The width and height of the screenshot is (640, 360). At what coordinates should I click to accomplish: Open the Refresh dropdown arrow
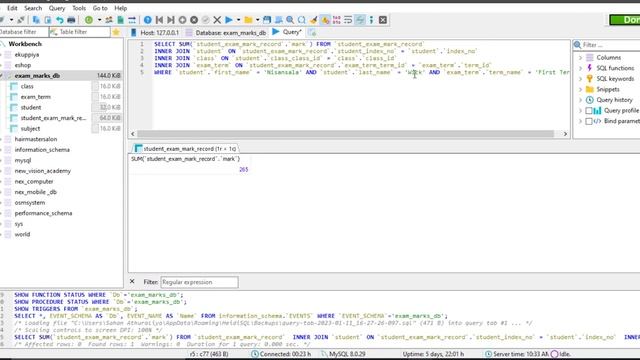tap(99, 20)
